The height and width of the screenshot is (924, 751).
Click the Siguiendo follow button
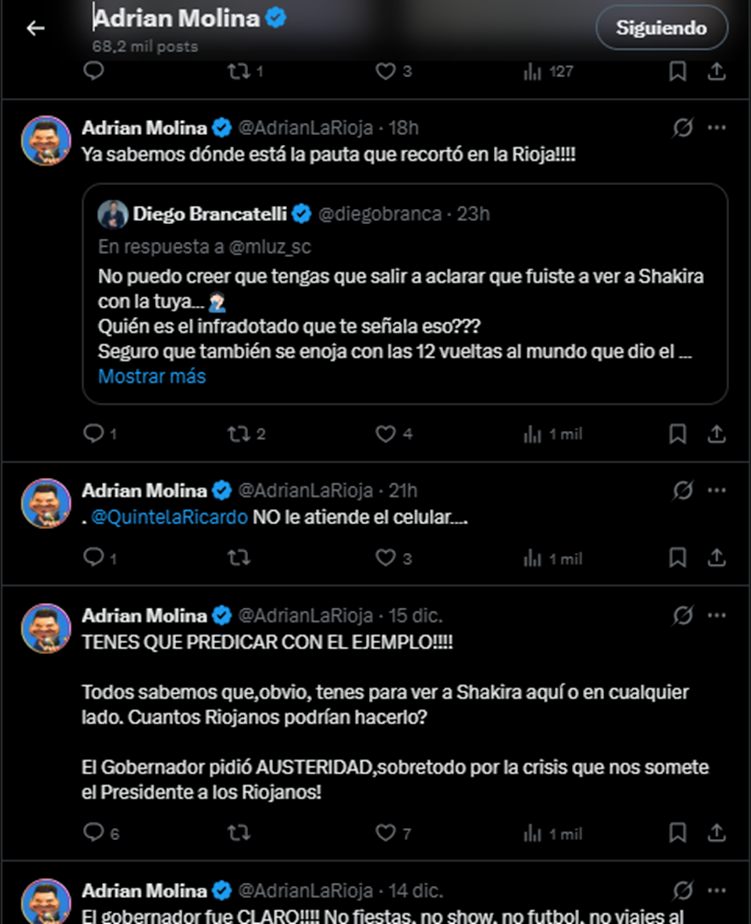661,28
